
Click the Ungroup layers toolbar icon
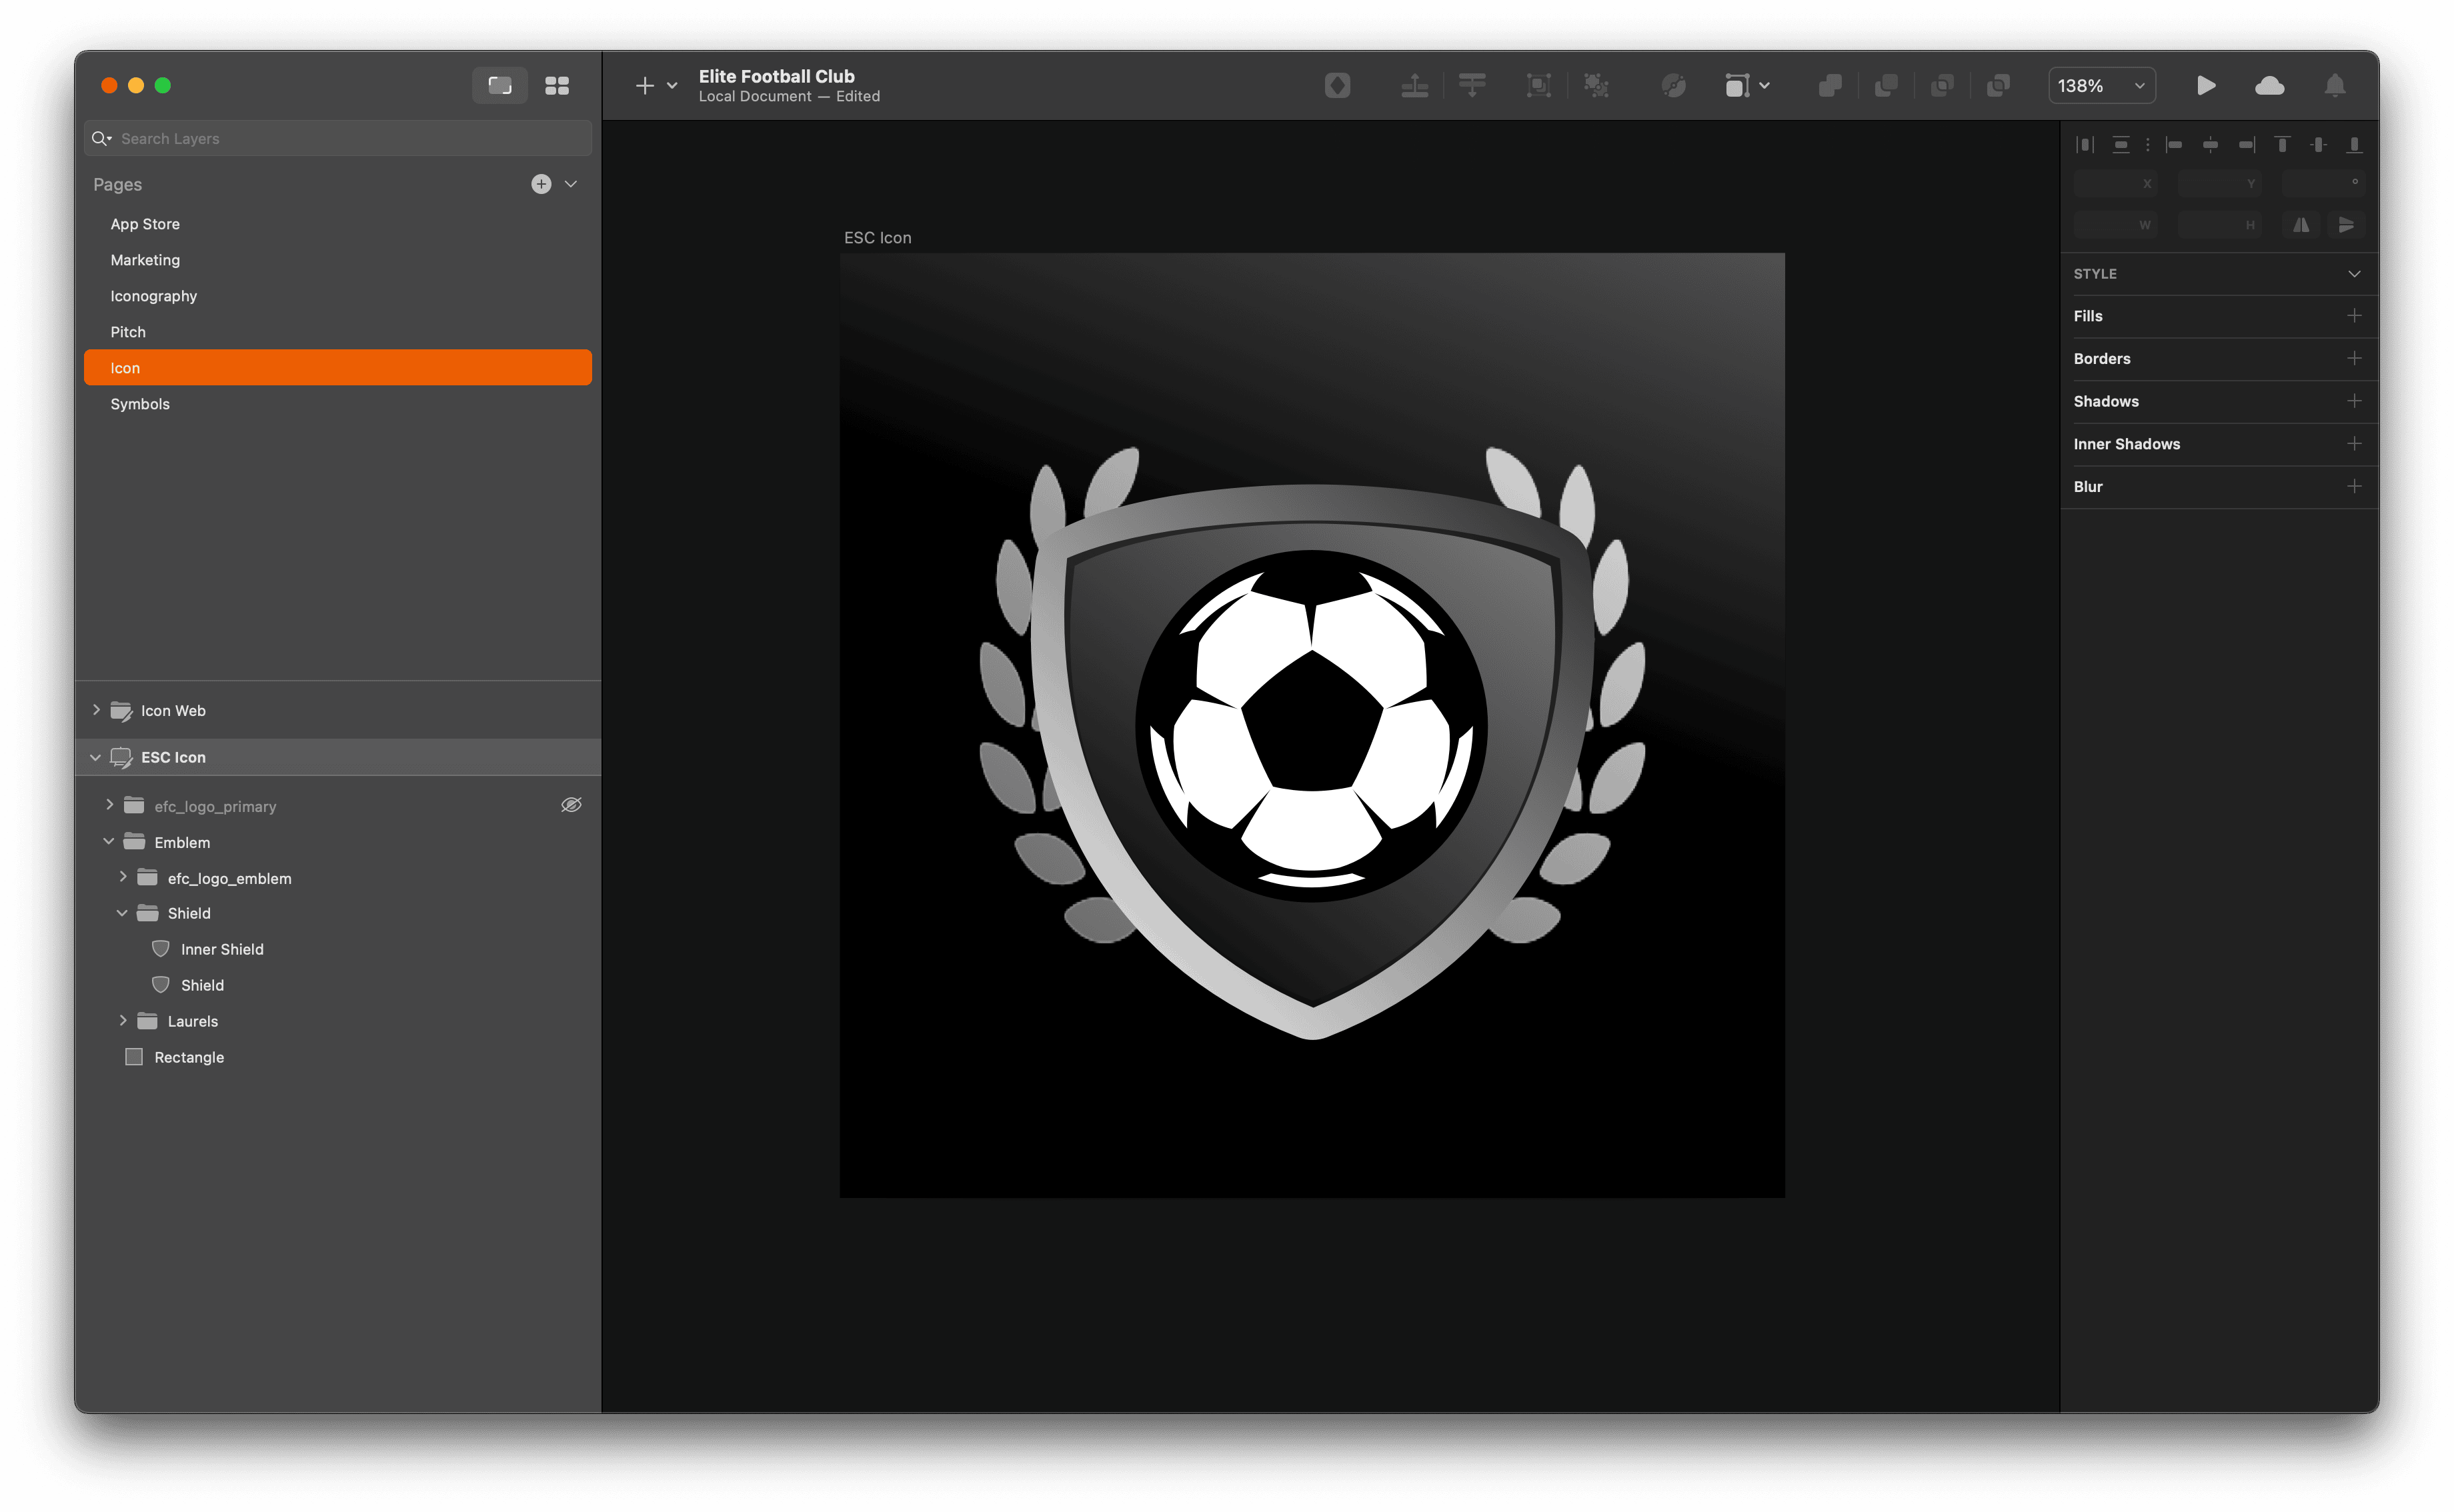click(1597, 86)
